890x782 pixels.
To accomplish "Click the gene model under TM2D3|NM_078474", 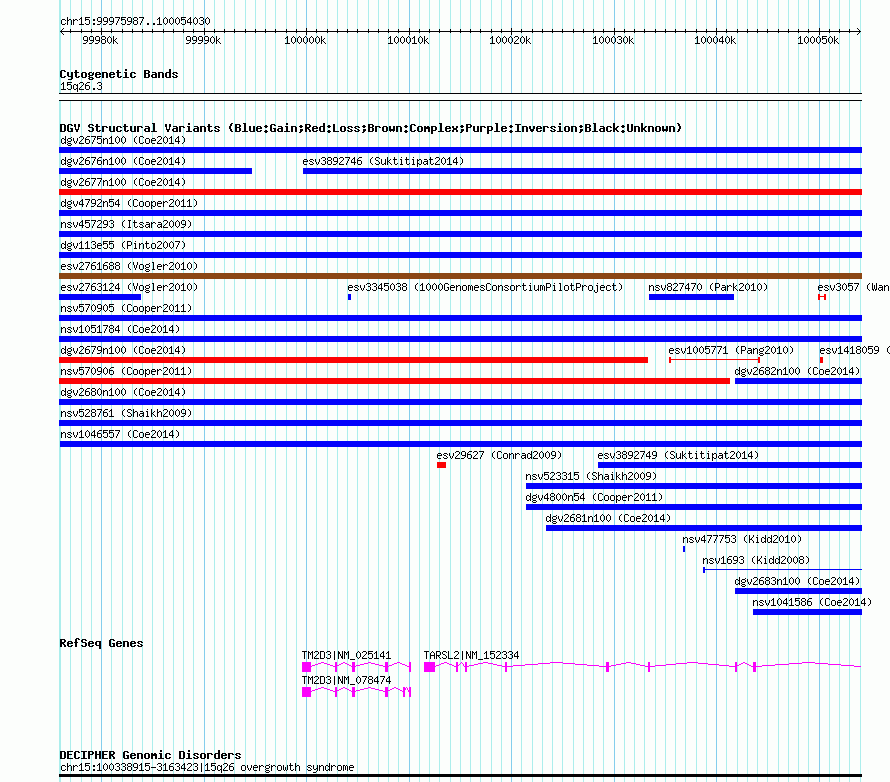I will pyautogui.click(x=356, y=692).
